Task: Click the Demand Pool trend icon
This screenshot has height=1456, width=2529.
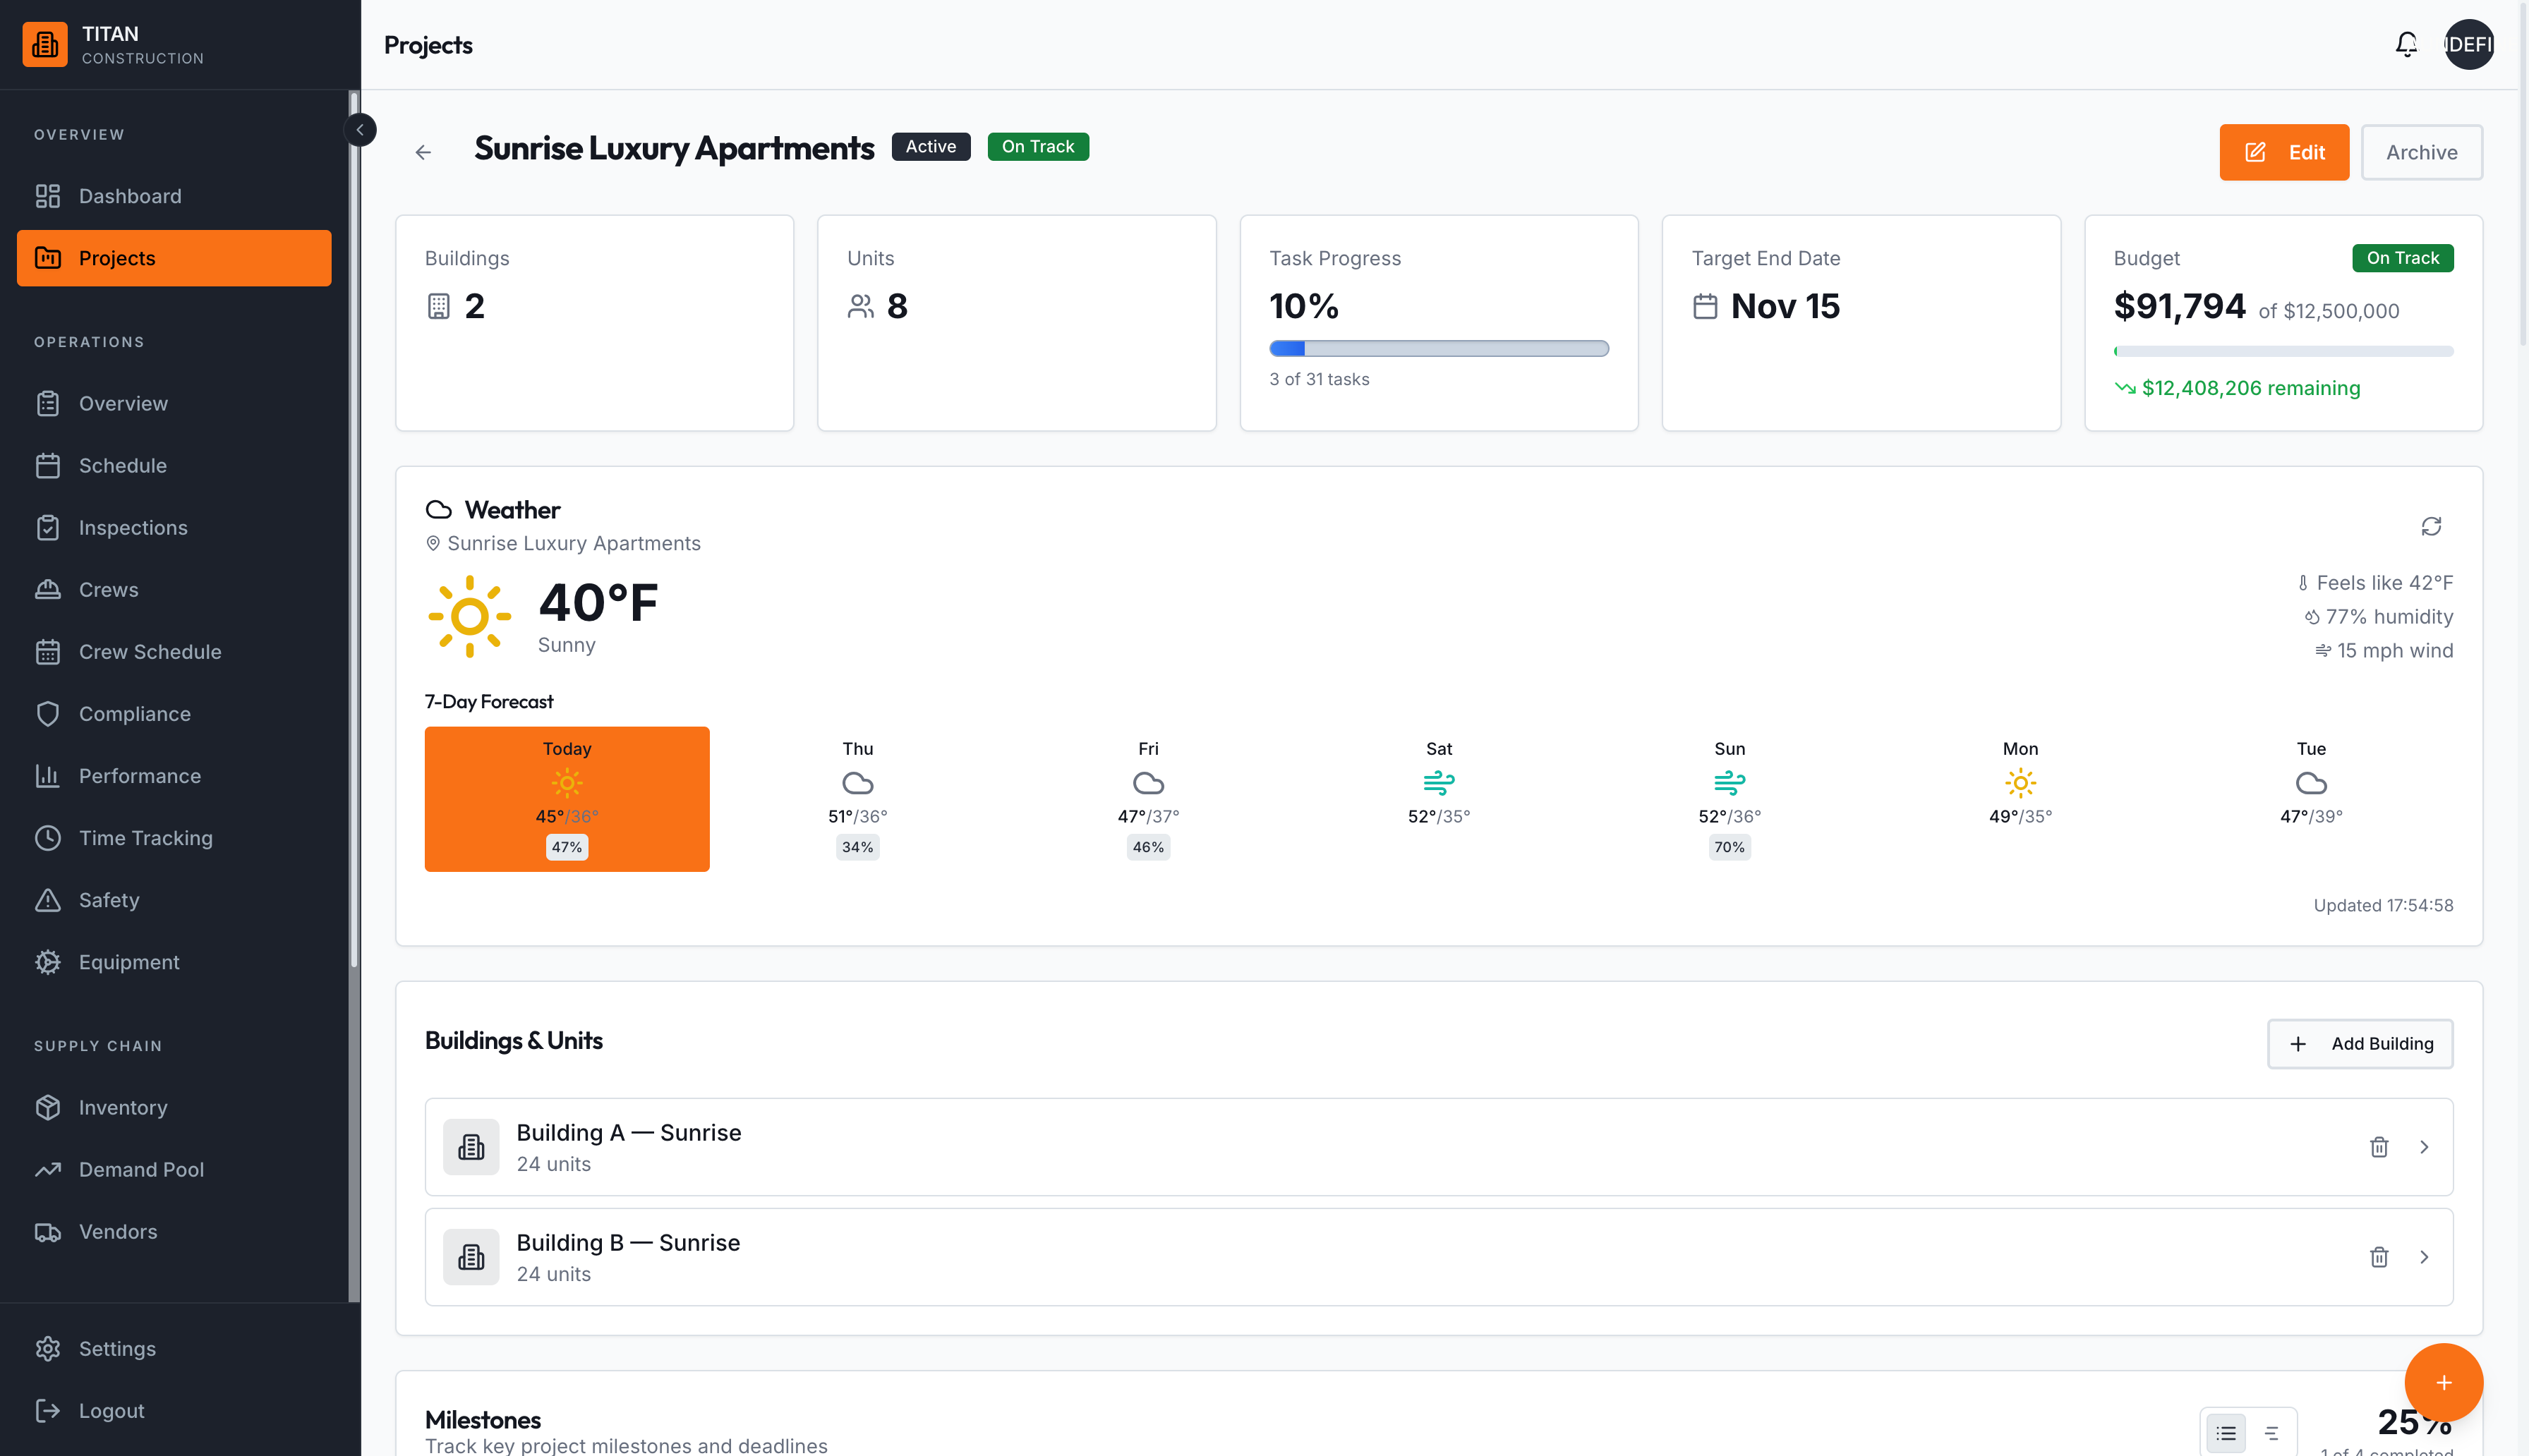Action: tap(48, 1169)
